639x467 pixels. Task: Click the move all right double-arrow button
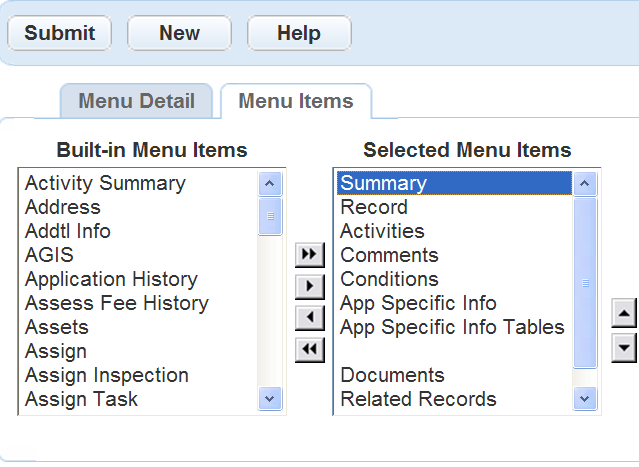coord(310,255)
